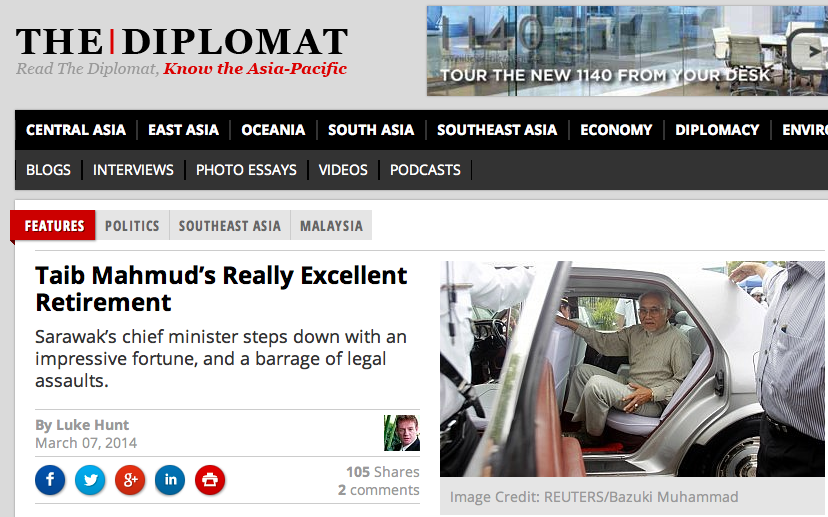Image resolution: width=828 pixels, height=517 pixels.
Task: Share article on Facebook icon
Action: pos(50,480)
